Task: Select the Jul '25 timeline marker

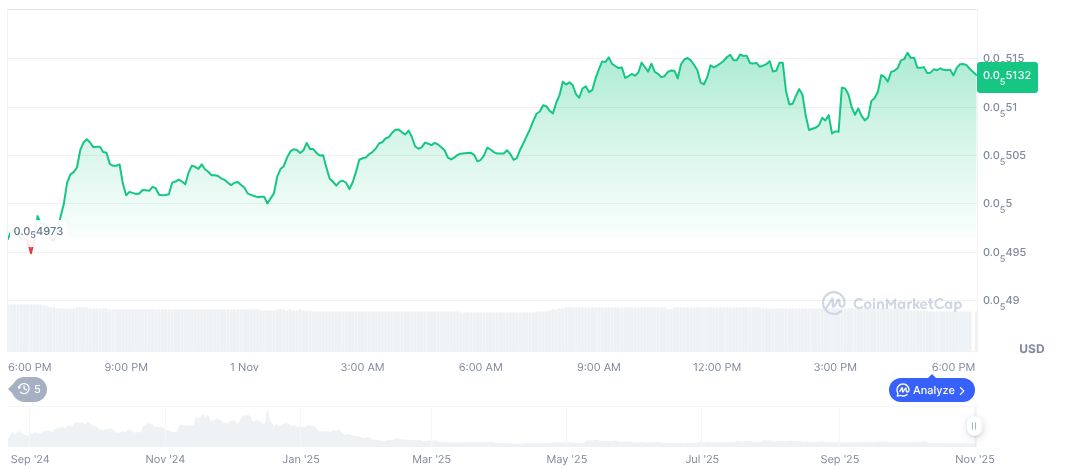Action: 702,460
